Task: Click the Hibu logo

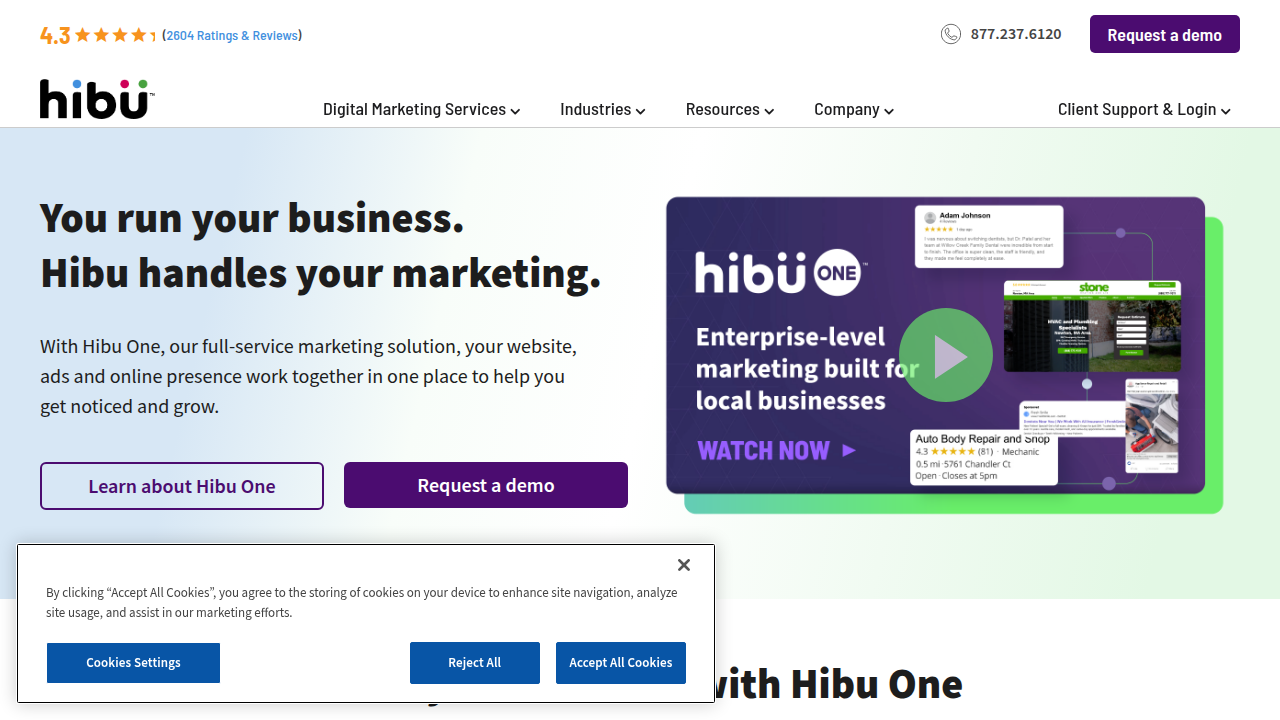Action: tap(97, 99)
